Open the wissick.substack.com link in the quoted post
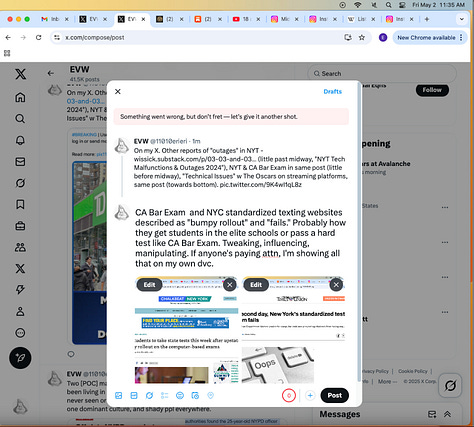 (x=195, y=159)
